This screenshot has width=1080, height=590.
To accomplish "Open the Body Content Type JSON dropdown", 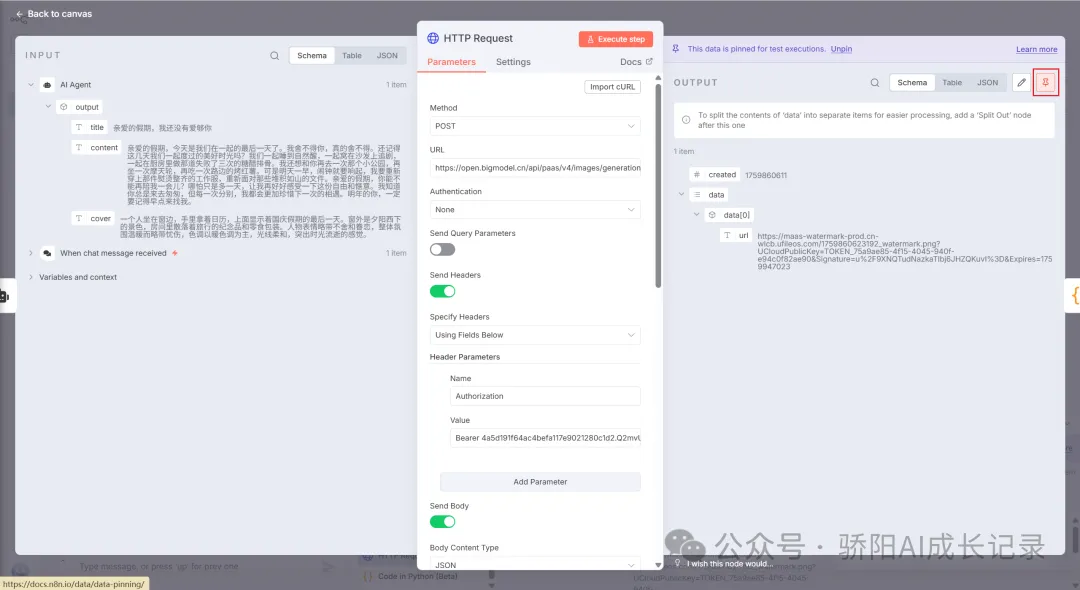I will [534, 565].
